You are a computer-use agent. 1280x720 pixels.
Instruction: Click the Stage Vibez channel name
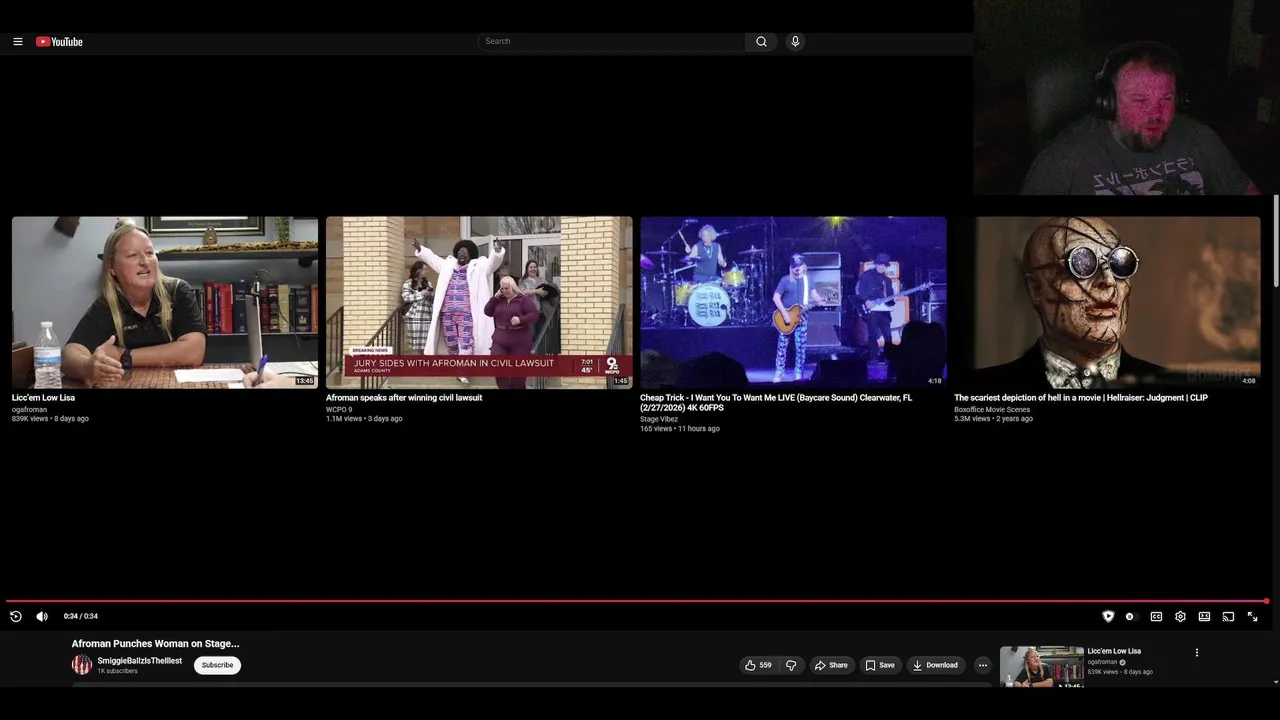[659, 420]
